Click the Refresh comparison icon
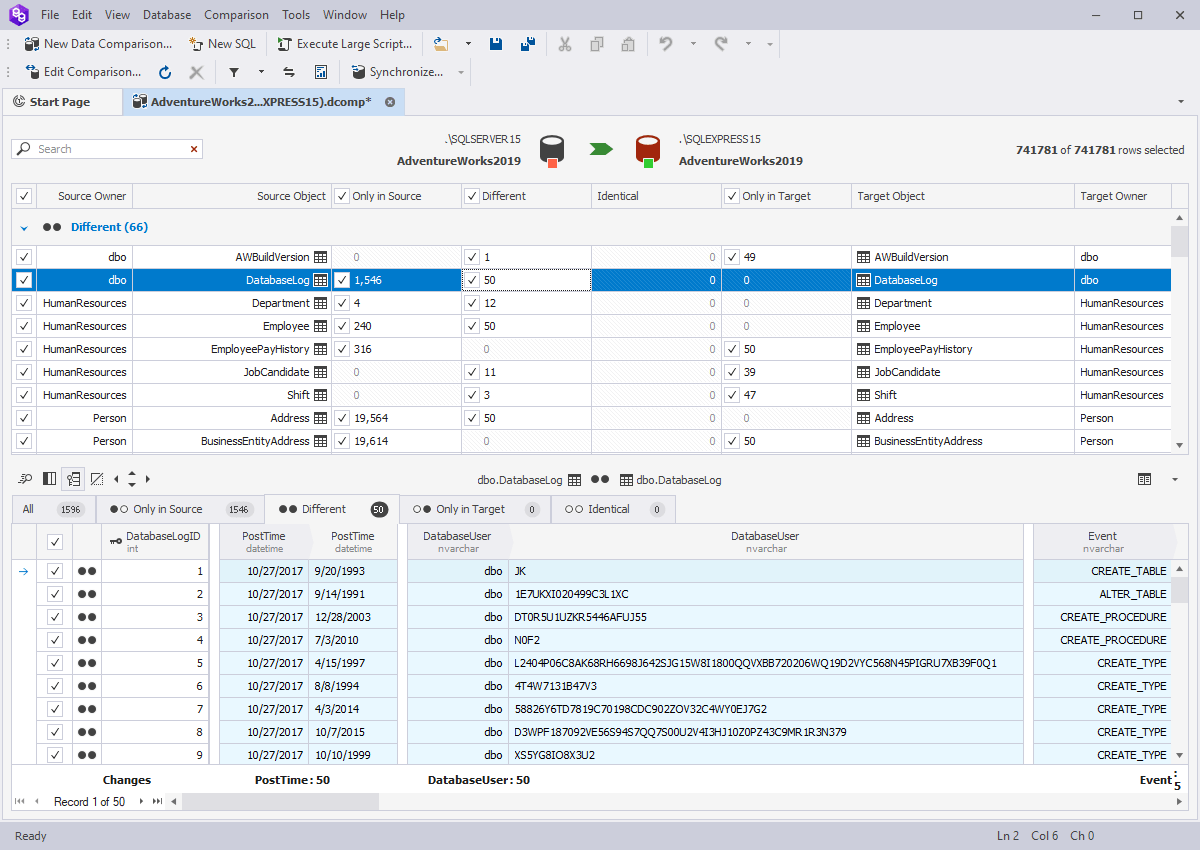Image resolution: width=1200 pixels, height=850 pixels. 165,72
